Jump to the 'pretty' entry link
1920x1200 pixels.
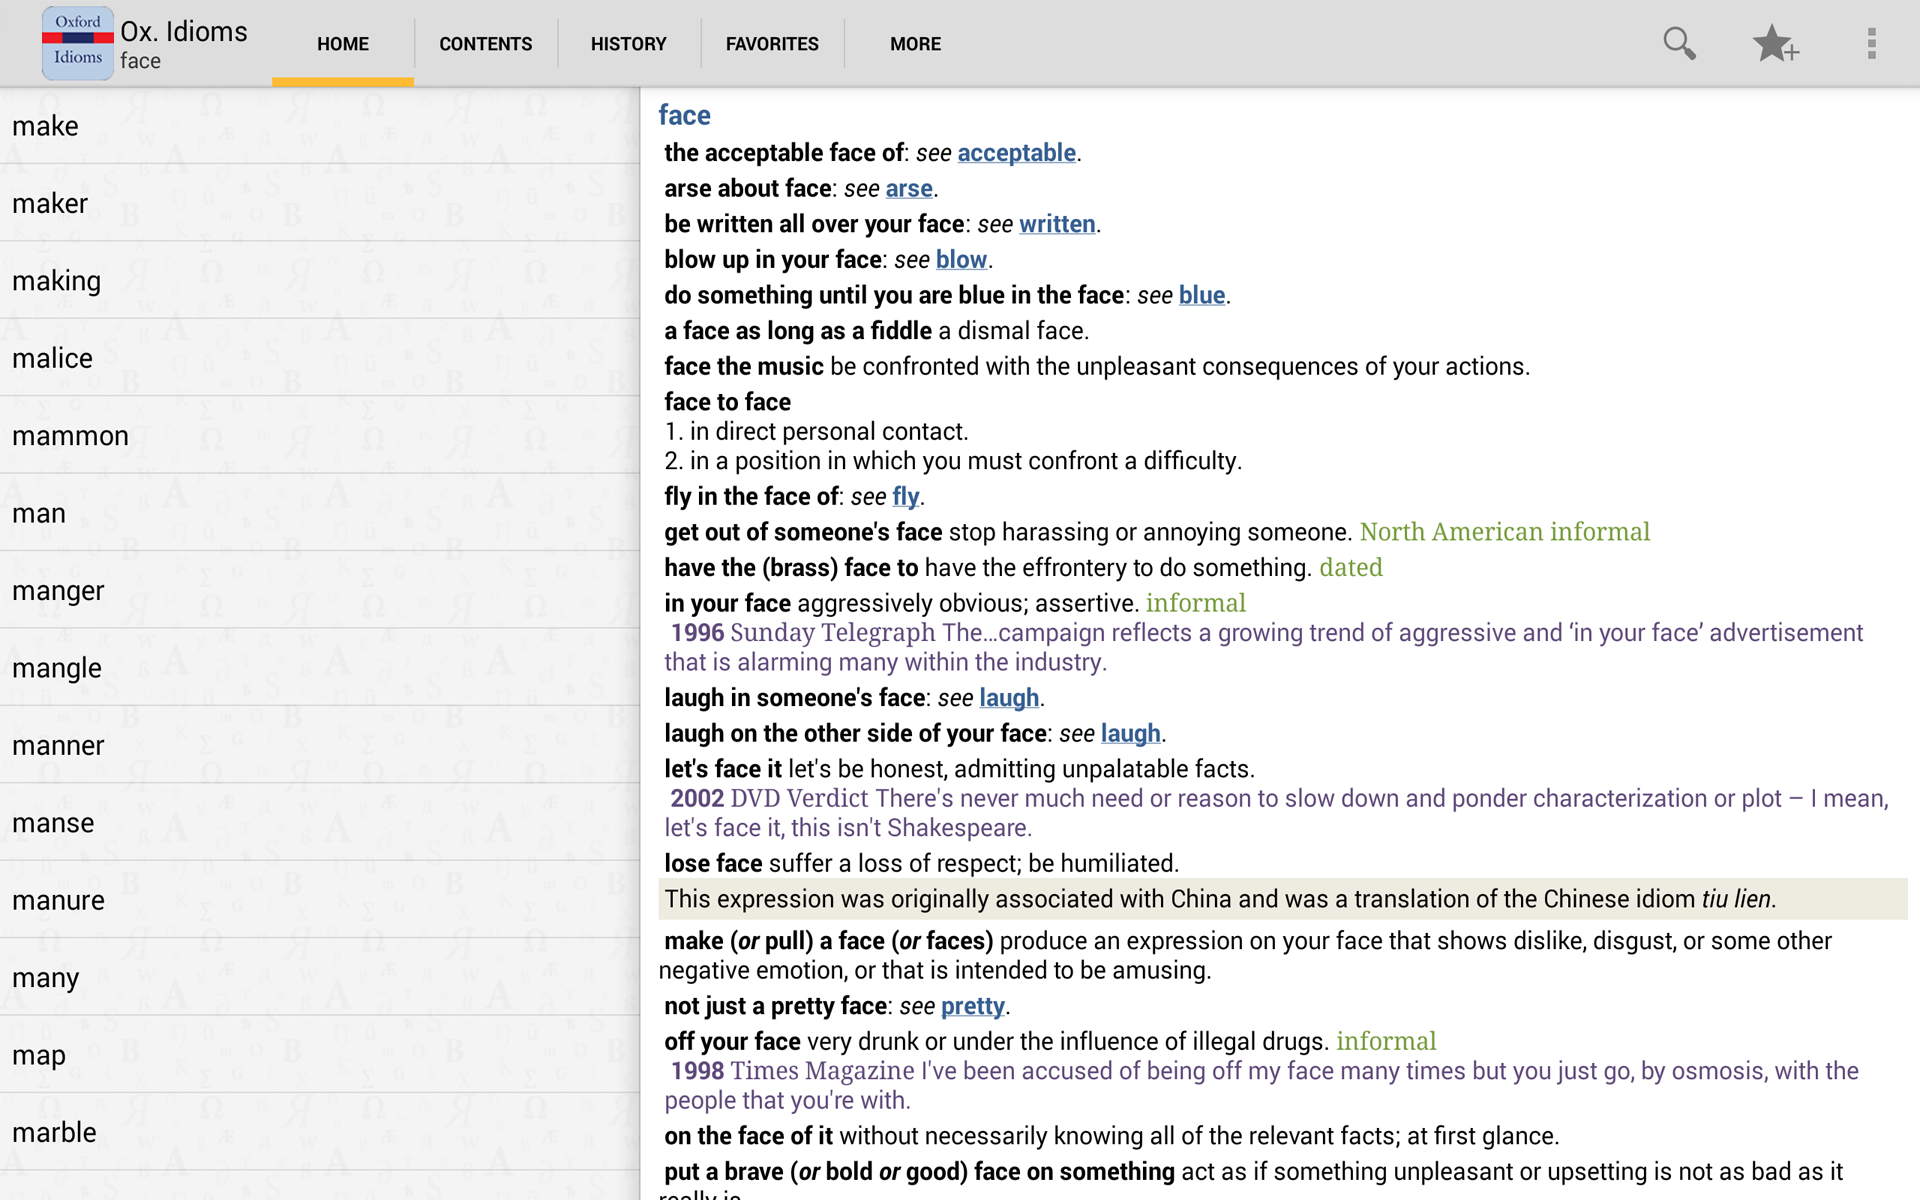pyautogui.click(x=972, y=1006)
